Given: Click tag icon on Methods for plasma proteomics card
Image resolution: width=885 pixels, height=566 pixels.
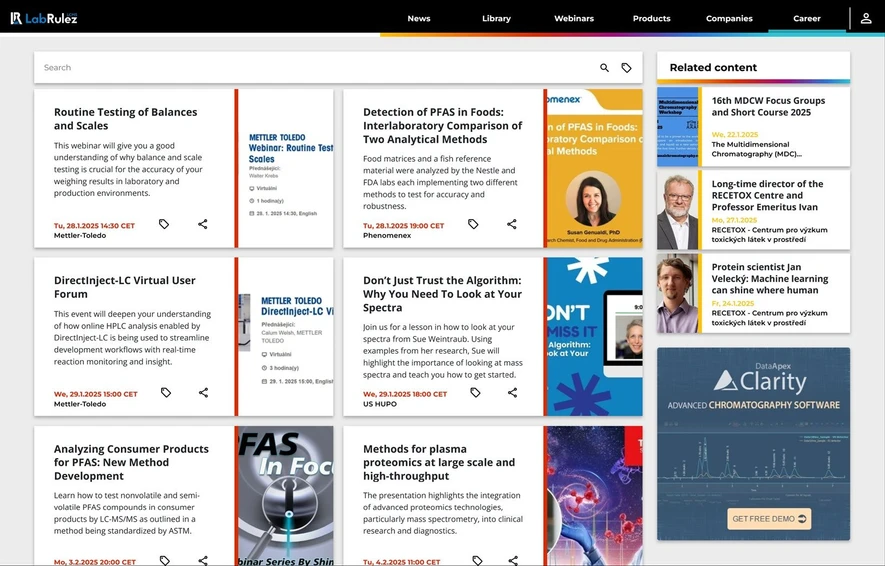Looking at the screenshot, I should tap(477, 560).
